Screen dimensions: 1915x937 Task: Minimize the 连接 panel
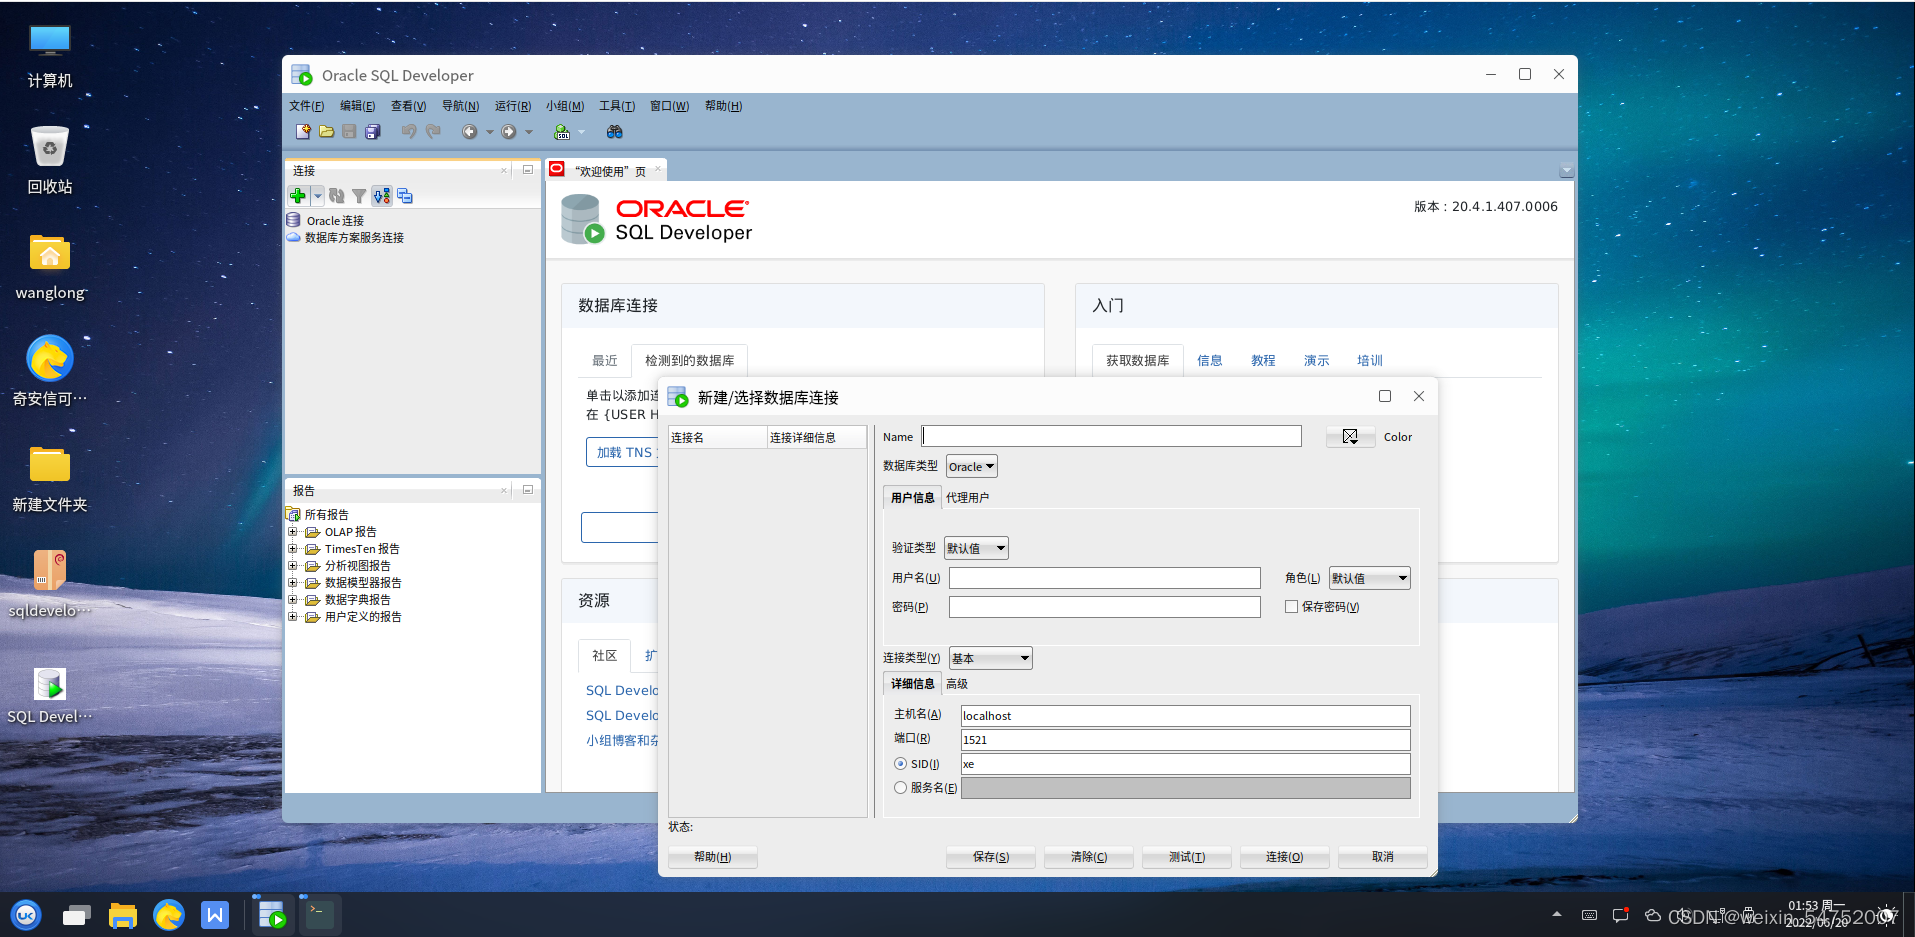click(528, 170)
